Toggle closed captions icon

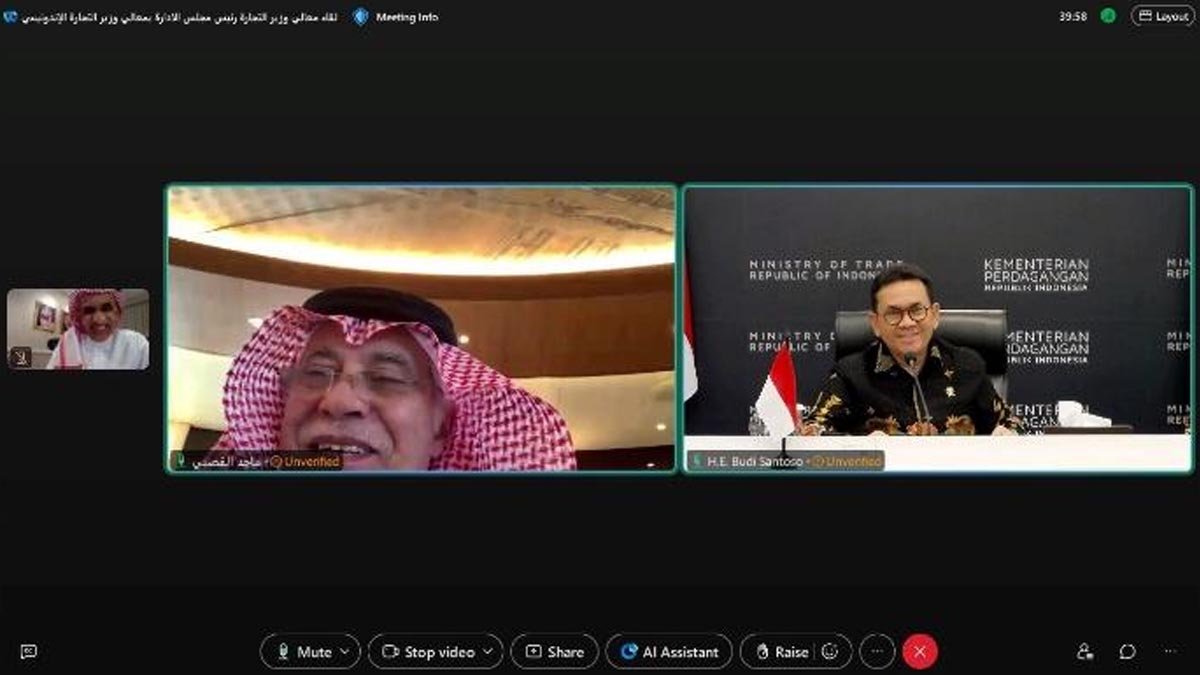click(x=29, y=652)
